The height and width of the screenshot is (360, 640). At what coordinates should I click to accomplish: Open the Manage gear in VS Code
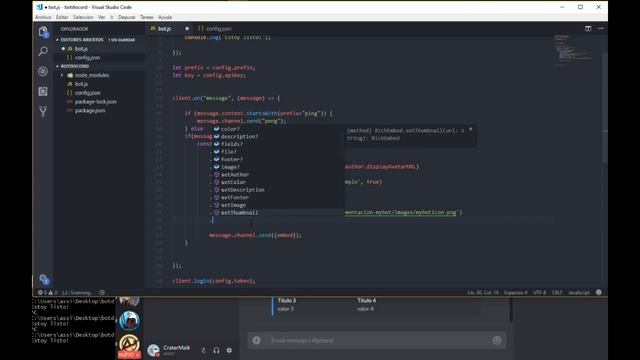click(x=44, y=279)
